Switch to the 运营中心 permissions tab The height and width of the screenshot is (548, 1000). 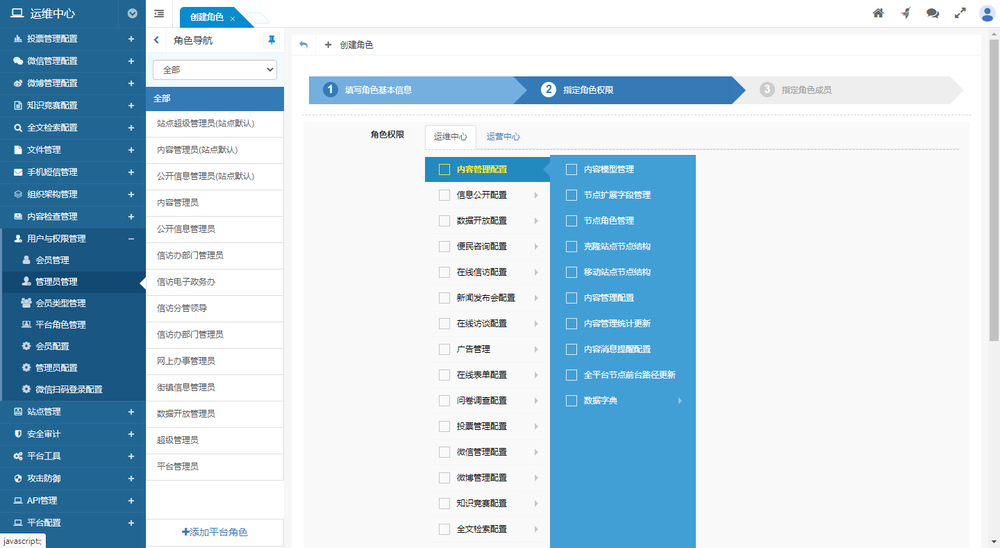point(503,137)
